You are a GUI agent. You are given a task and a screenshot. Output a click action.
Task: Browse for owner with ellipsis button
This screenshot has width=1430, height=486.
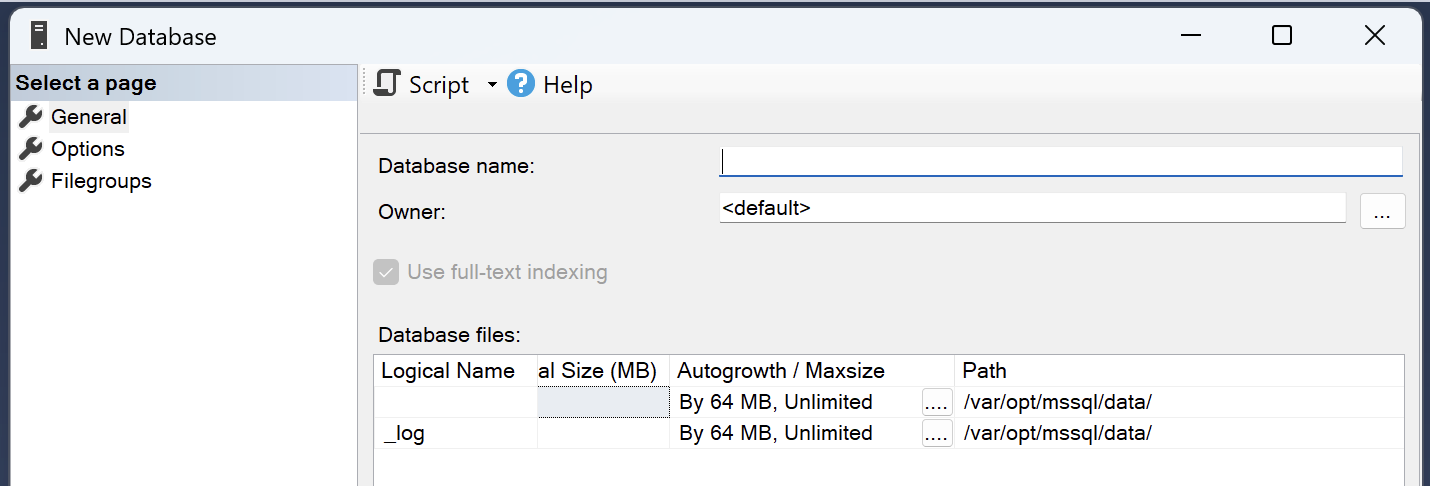click(x=1383, y=212)
